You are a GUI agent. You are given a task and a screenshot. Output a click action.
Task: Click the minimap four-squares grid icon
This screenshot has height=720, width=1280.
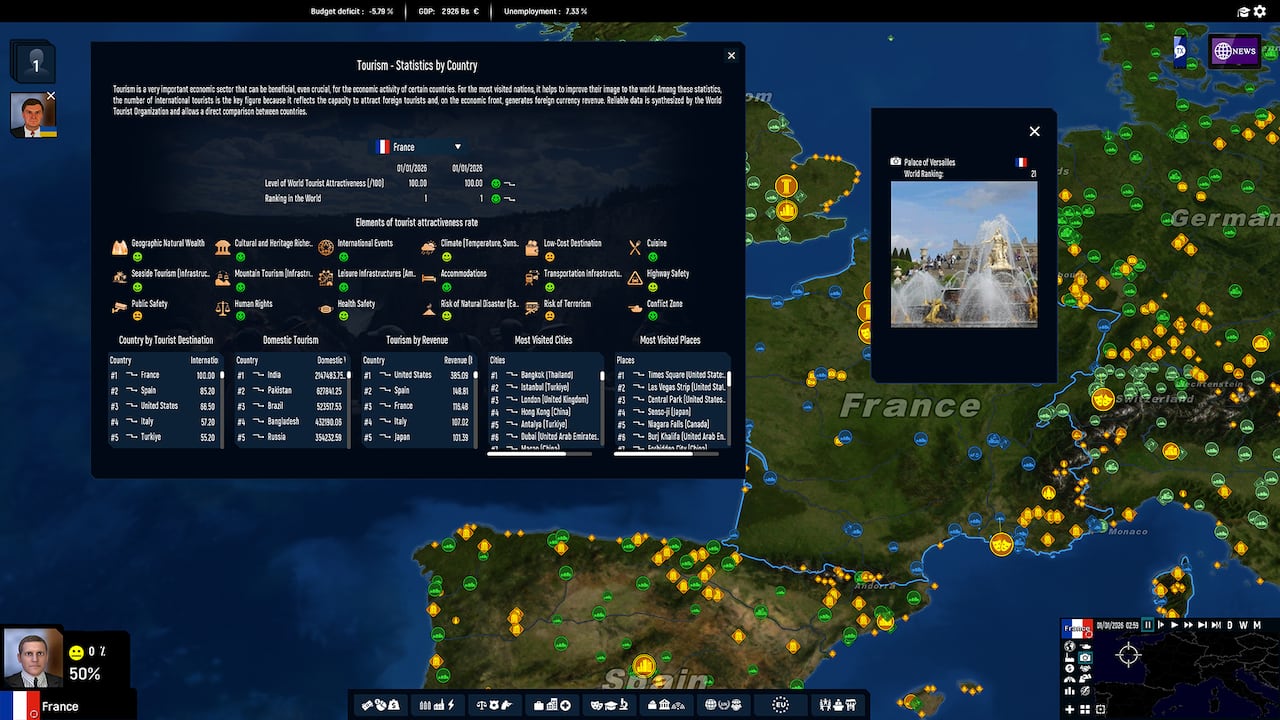click(1085, 709)
